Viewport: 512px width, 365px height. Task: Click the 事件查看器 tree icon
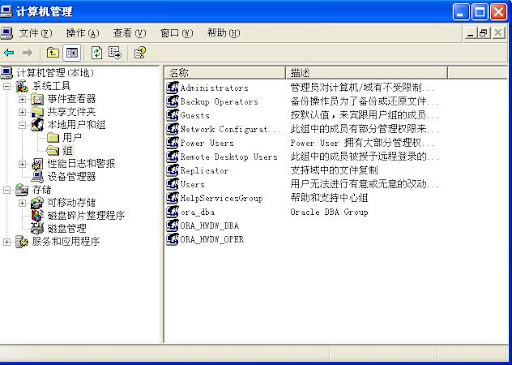[38, 99]
